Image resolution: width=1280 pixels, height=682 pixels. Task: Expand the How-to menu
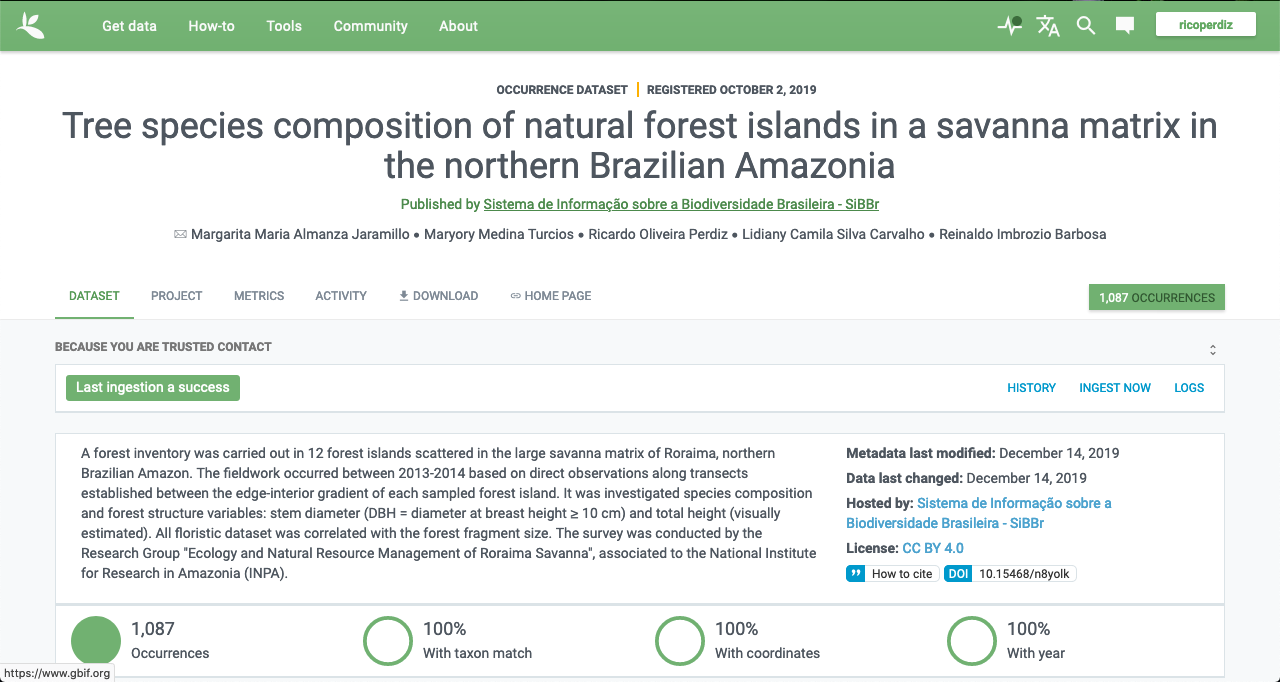pyautogui.click(x=211, y=26)
